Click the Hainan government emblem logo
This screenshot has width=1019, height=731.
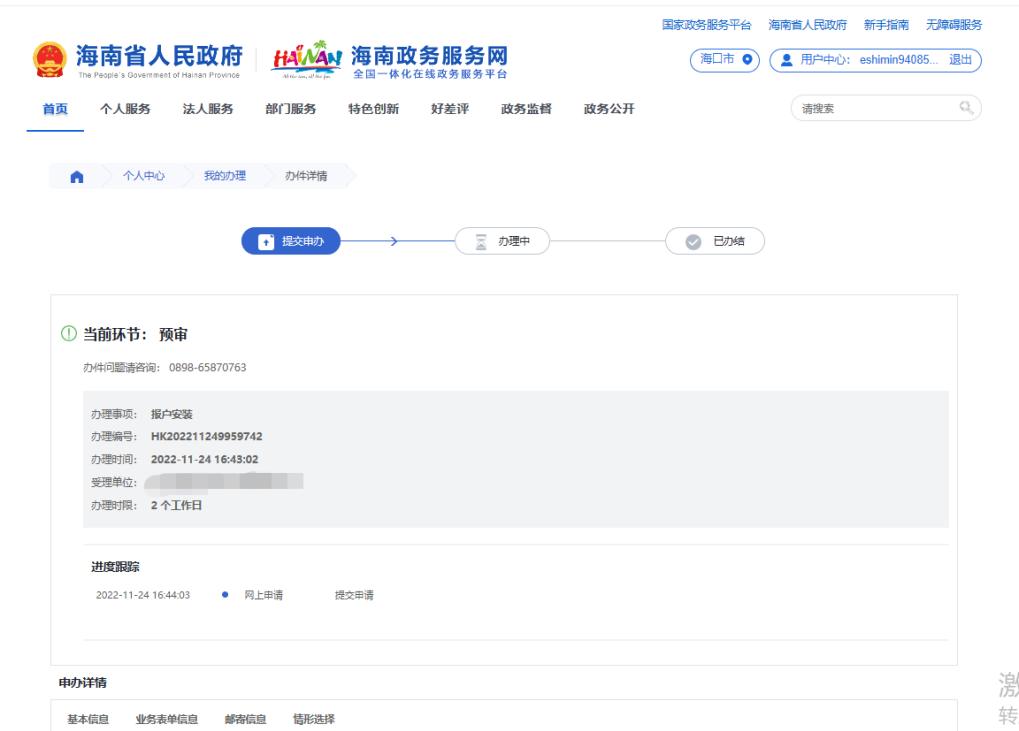pos(48,60)
